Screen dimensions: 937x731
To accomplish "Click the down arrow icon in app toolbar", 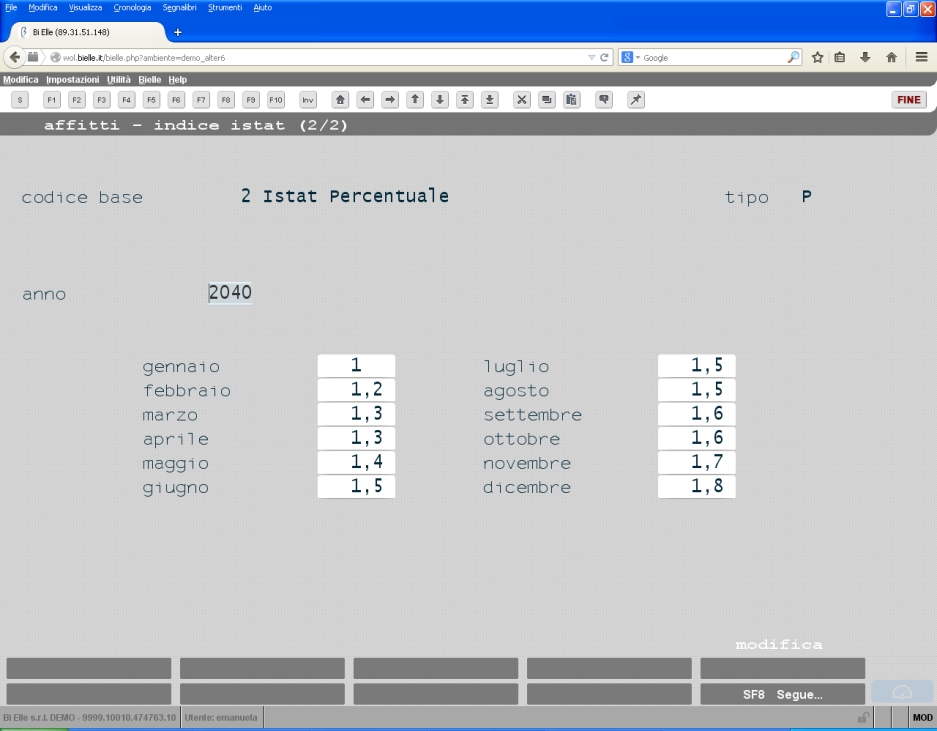I will click(440, 100).
